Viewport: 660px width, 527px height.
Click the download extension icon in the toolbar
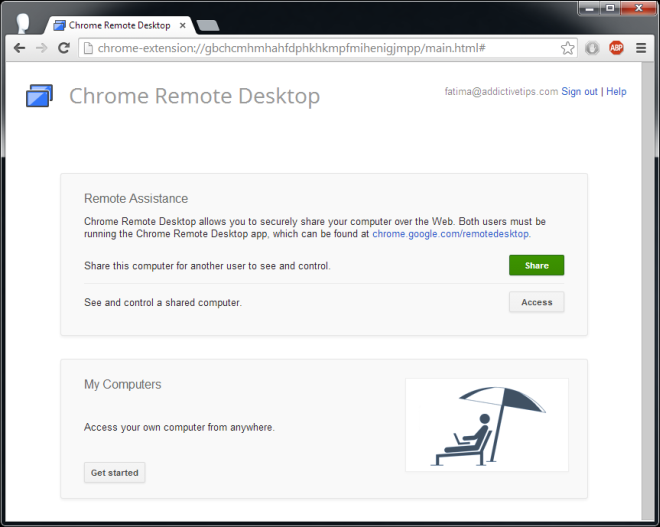pos(593,48)
